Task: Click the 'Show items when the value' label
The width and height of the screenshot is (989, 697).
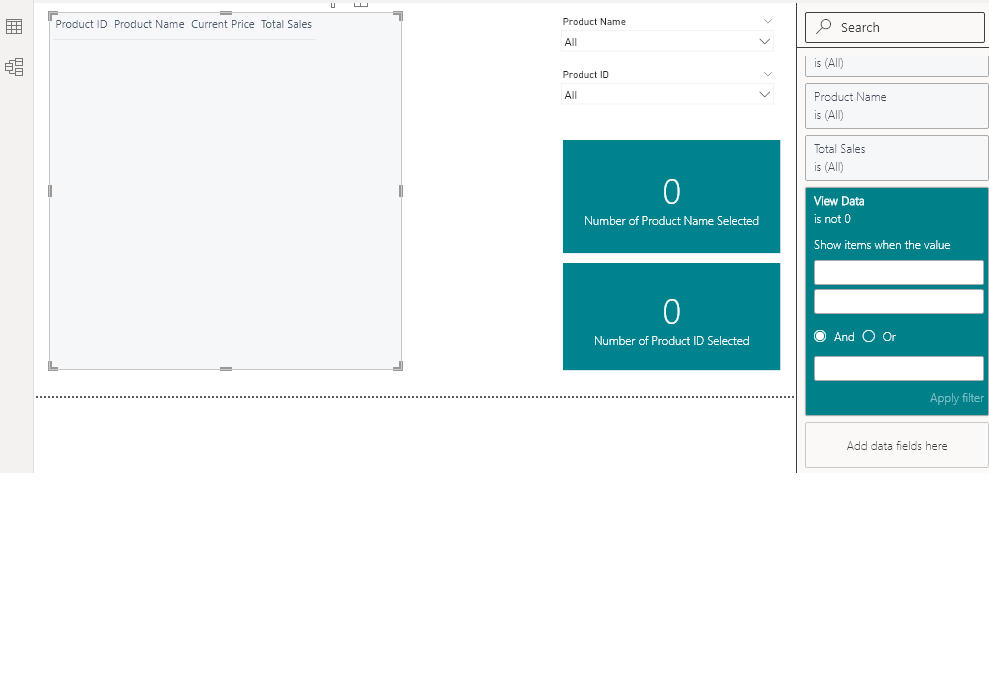Action: coord(882,245)
